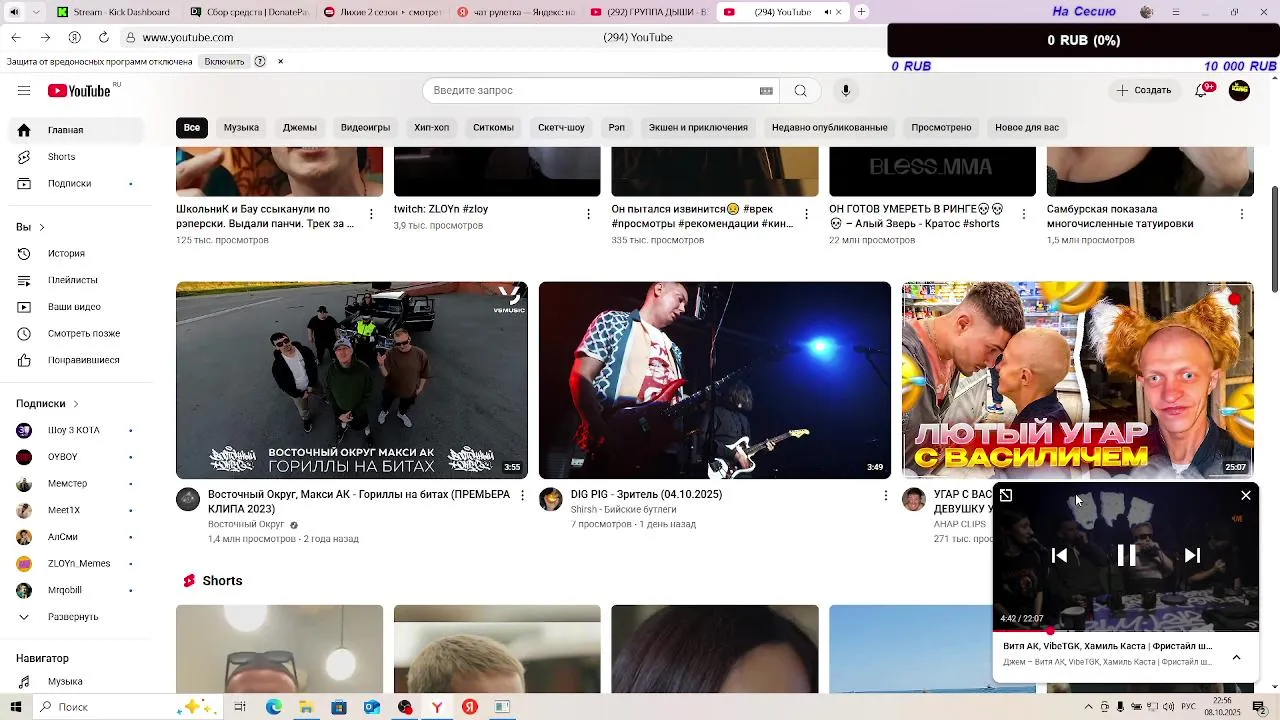Screen dimensions: 1280x720
Task: Go to previous video in miniplayer
Action: 1060,556
